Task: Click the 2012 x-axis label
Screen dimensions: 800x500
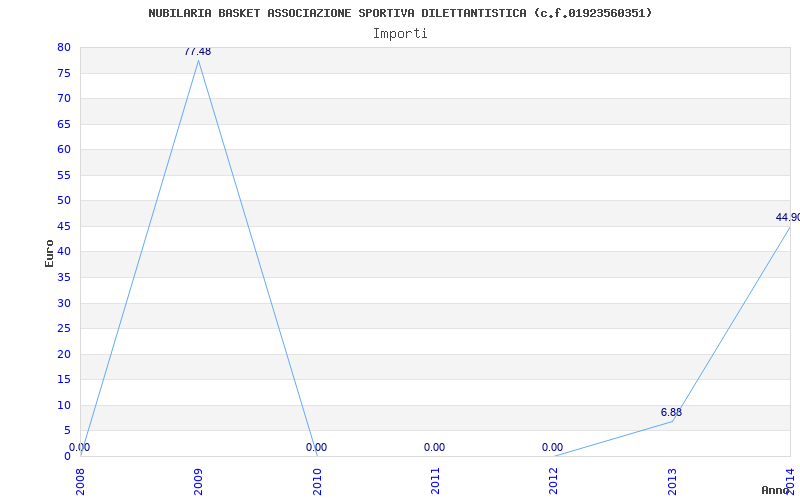Action: 554,481
